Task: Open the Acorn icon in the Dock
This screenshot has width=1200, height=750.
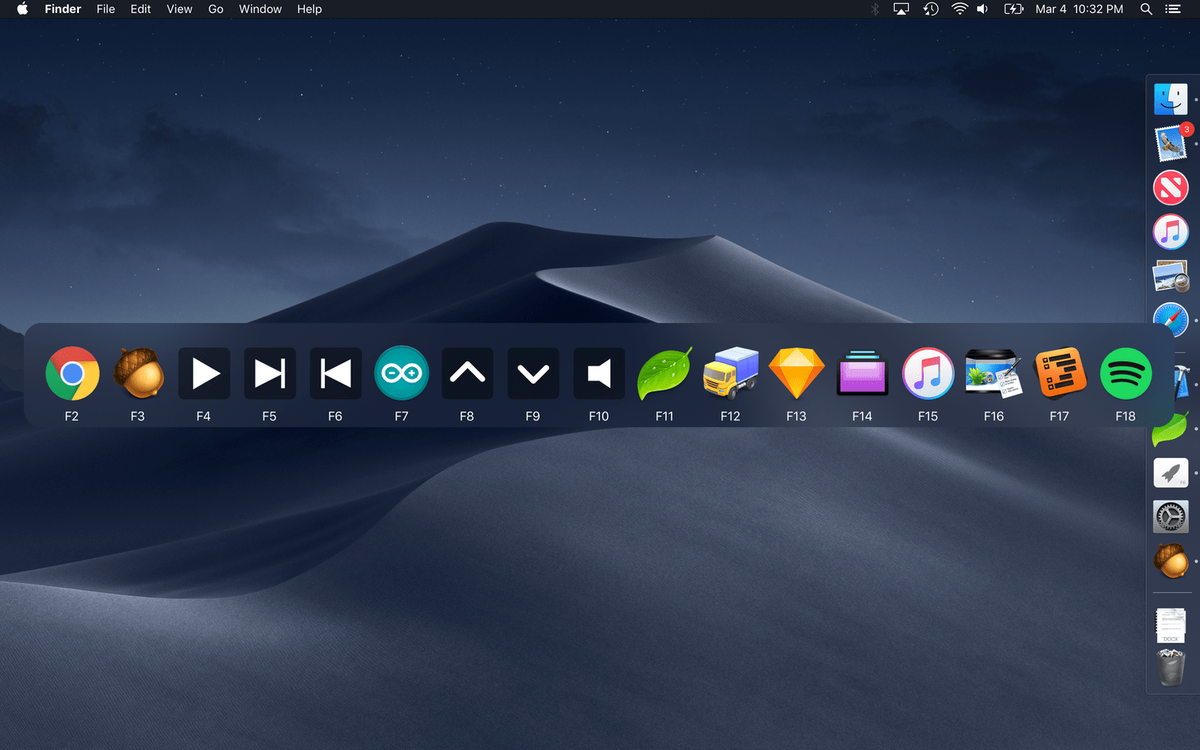Action: point(1171,560)
